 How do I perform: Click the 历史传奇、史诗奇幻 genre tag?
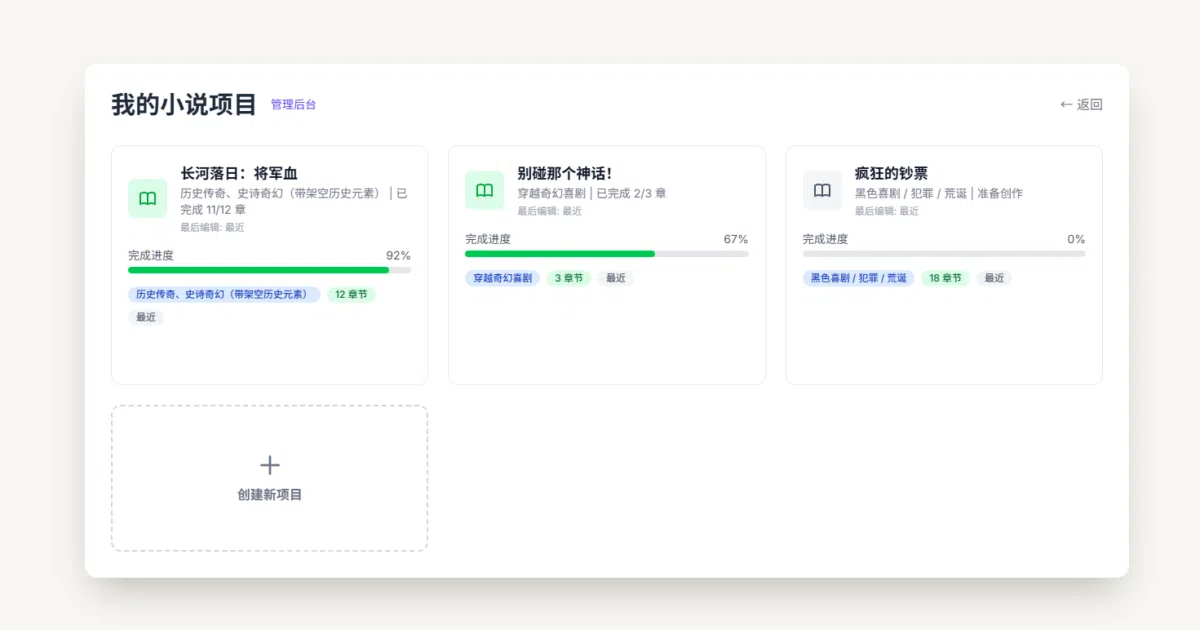pos(224,295)
